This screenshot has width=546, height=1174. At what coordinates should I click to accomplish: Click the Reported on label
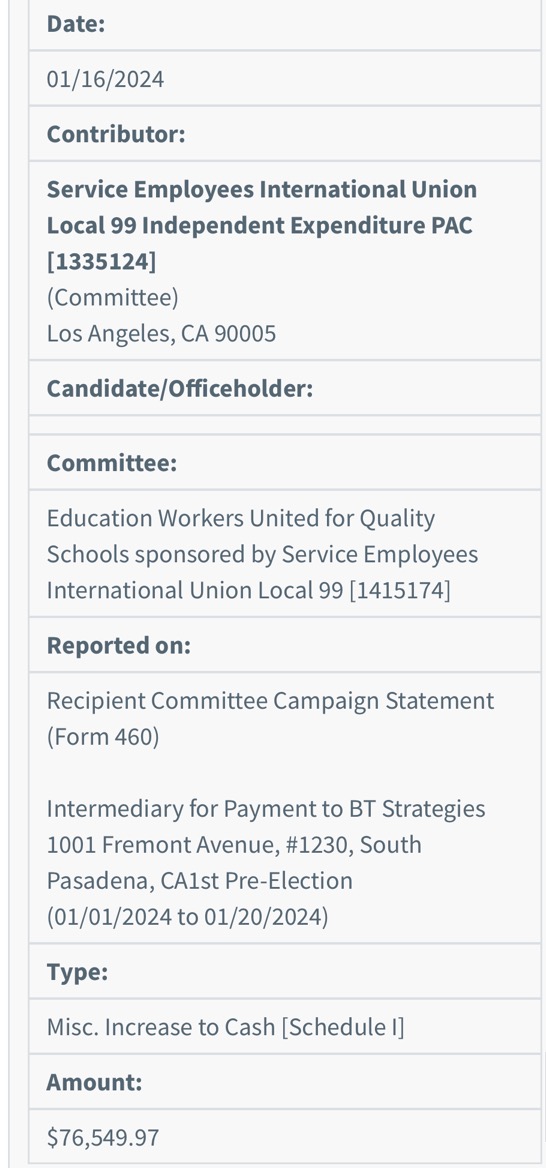(118, 645)
